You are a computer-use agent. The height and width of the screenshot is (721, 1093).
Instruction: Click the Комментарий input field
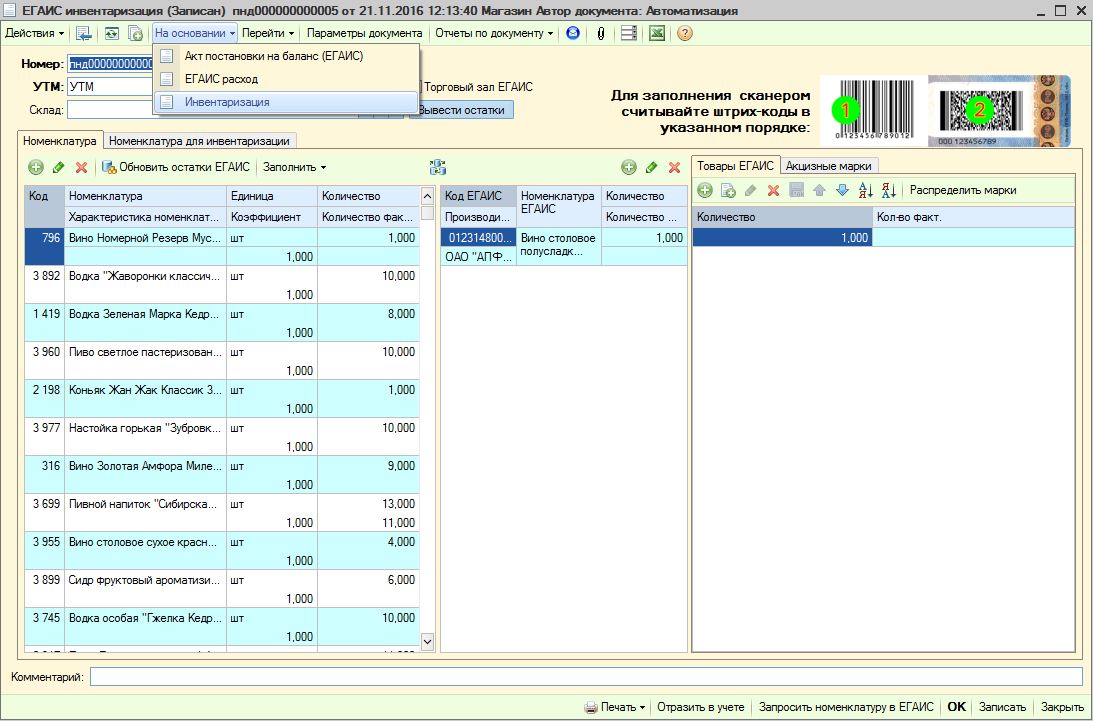click(585, 677)
